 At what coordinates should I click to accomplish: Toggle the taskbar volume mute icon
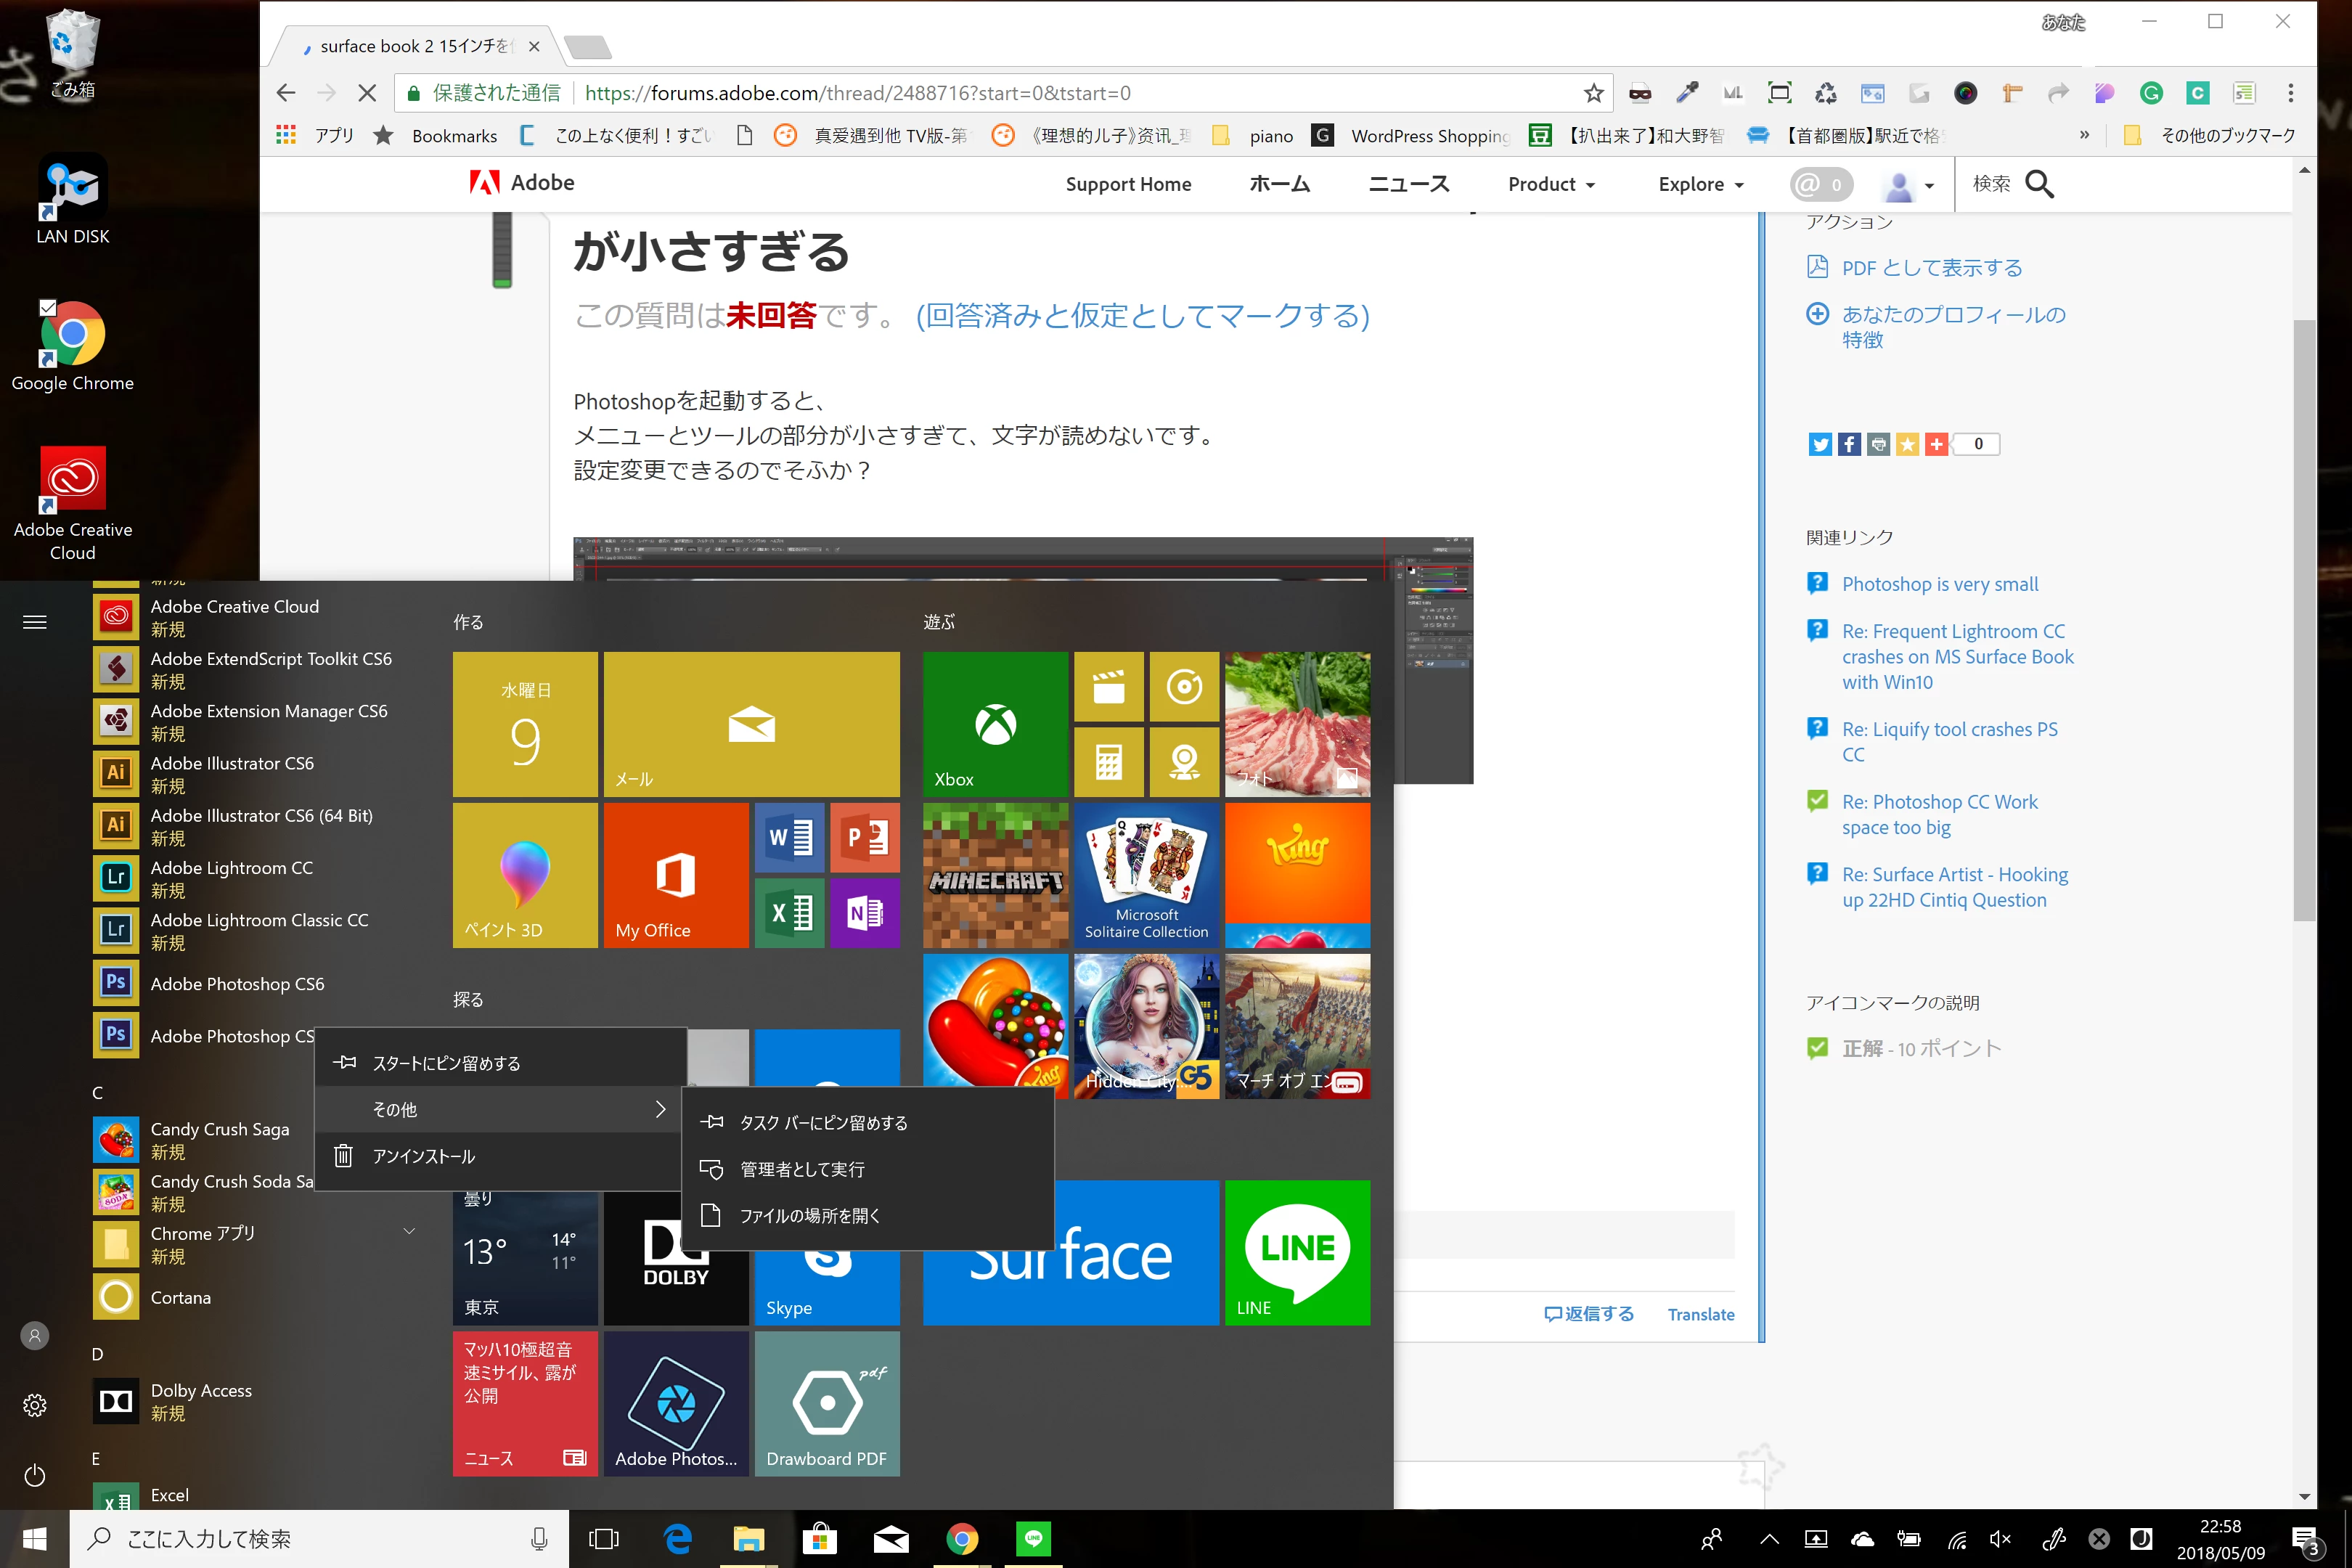coord(2000,1539)
